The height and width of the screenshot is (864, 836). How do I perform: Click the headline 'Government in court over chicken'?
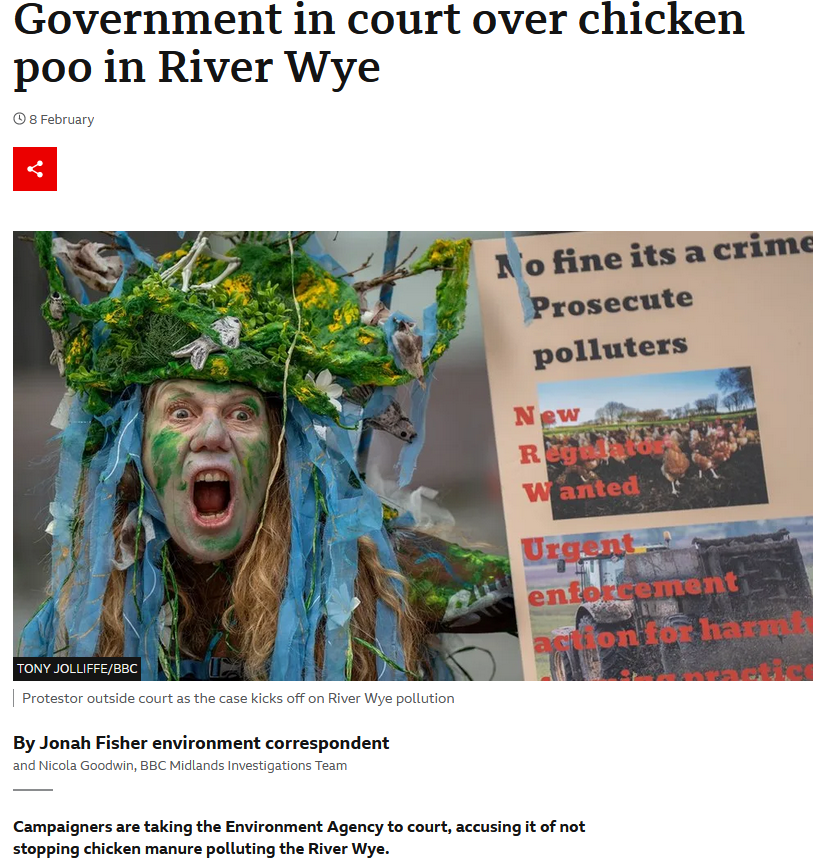(x=379, y=19)
